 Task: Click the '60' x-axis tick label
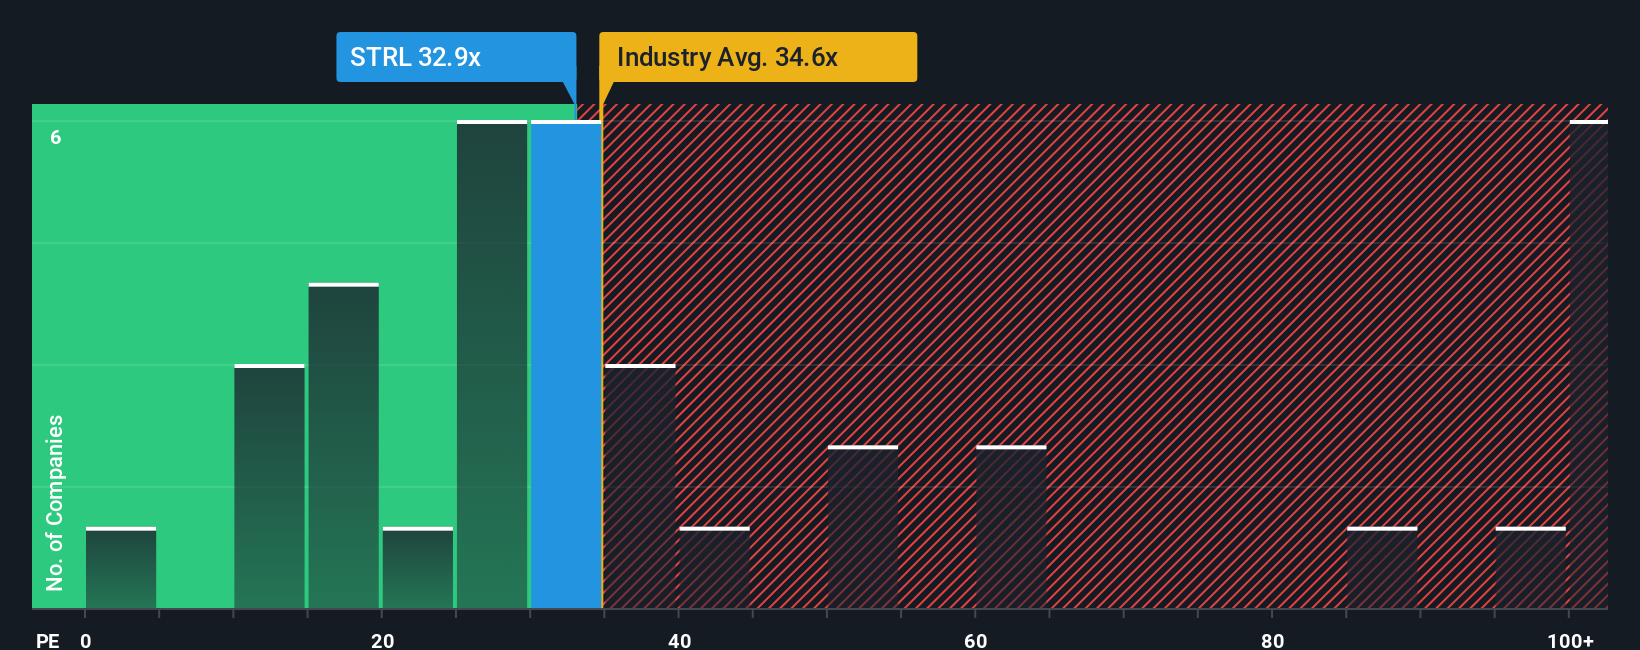tap(976, 641)
